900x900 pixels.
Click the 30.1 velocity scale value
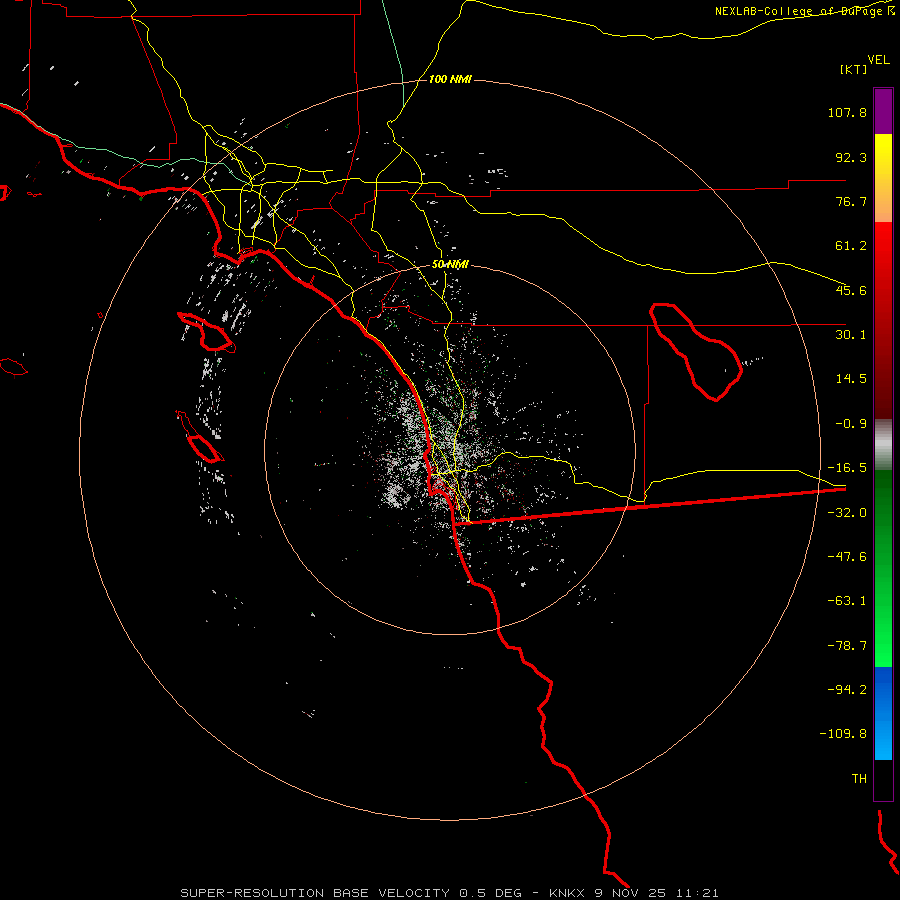pos(851,335)
